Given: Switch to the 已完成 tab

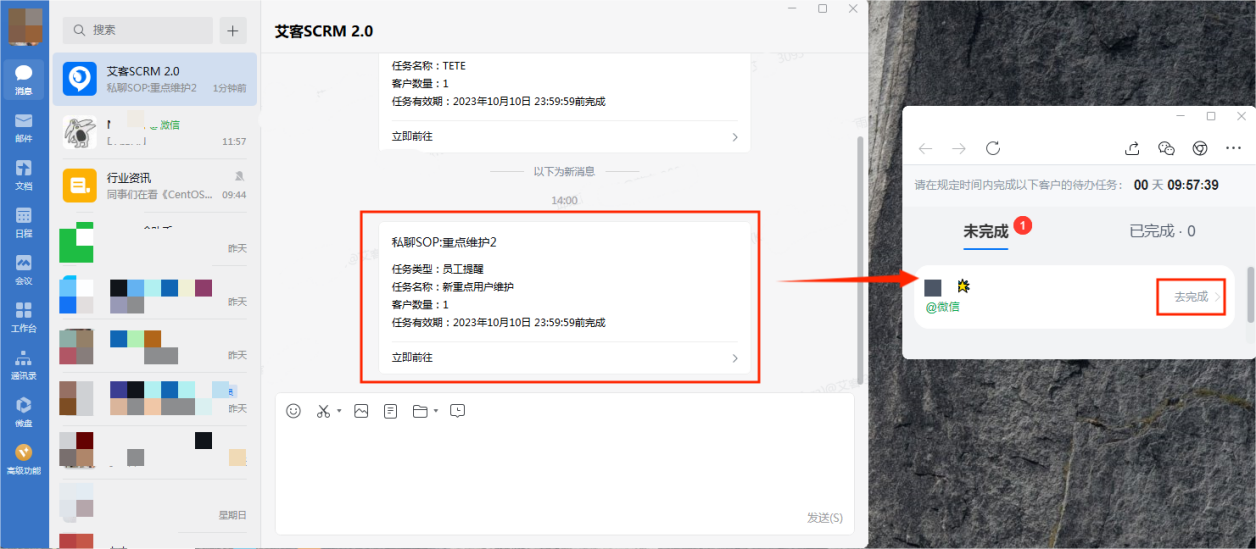Looking at the screenshot, I should point(1162,231).
